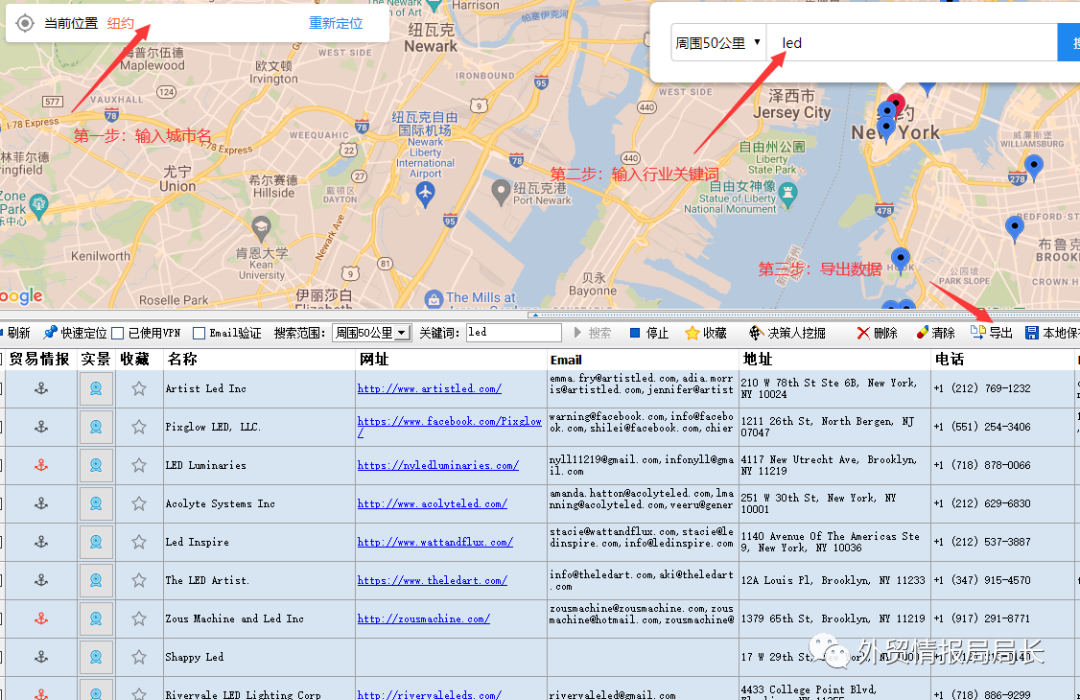The width and height of the screenshot is (1080, 700).
Task: Open street view for LED Luminaries
Action: point(96,466)
